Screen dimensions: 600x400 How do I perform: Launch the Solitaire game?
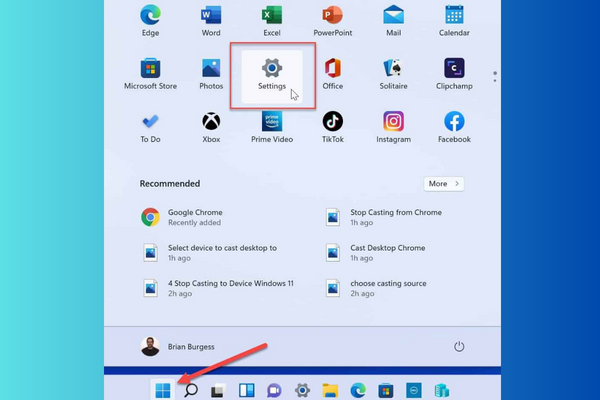click(x=393, y=74)
